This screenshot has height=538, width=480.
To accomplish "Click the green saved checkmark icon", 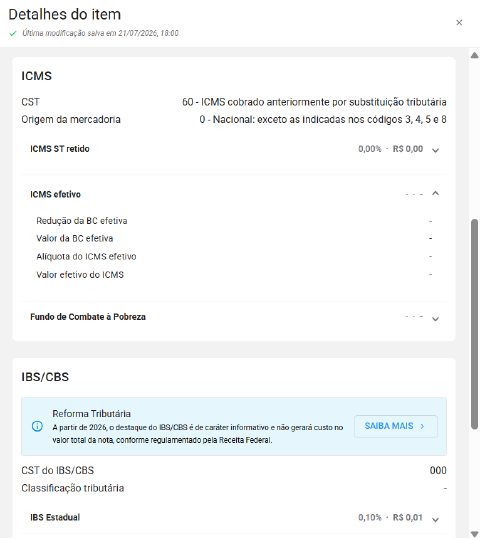I will (13, 34).
